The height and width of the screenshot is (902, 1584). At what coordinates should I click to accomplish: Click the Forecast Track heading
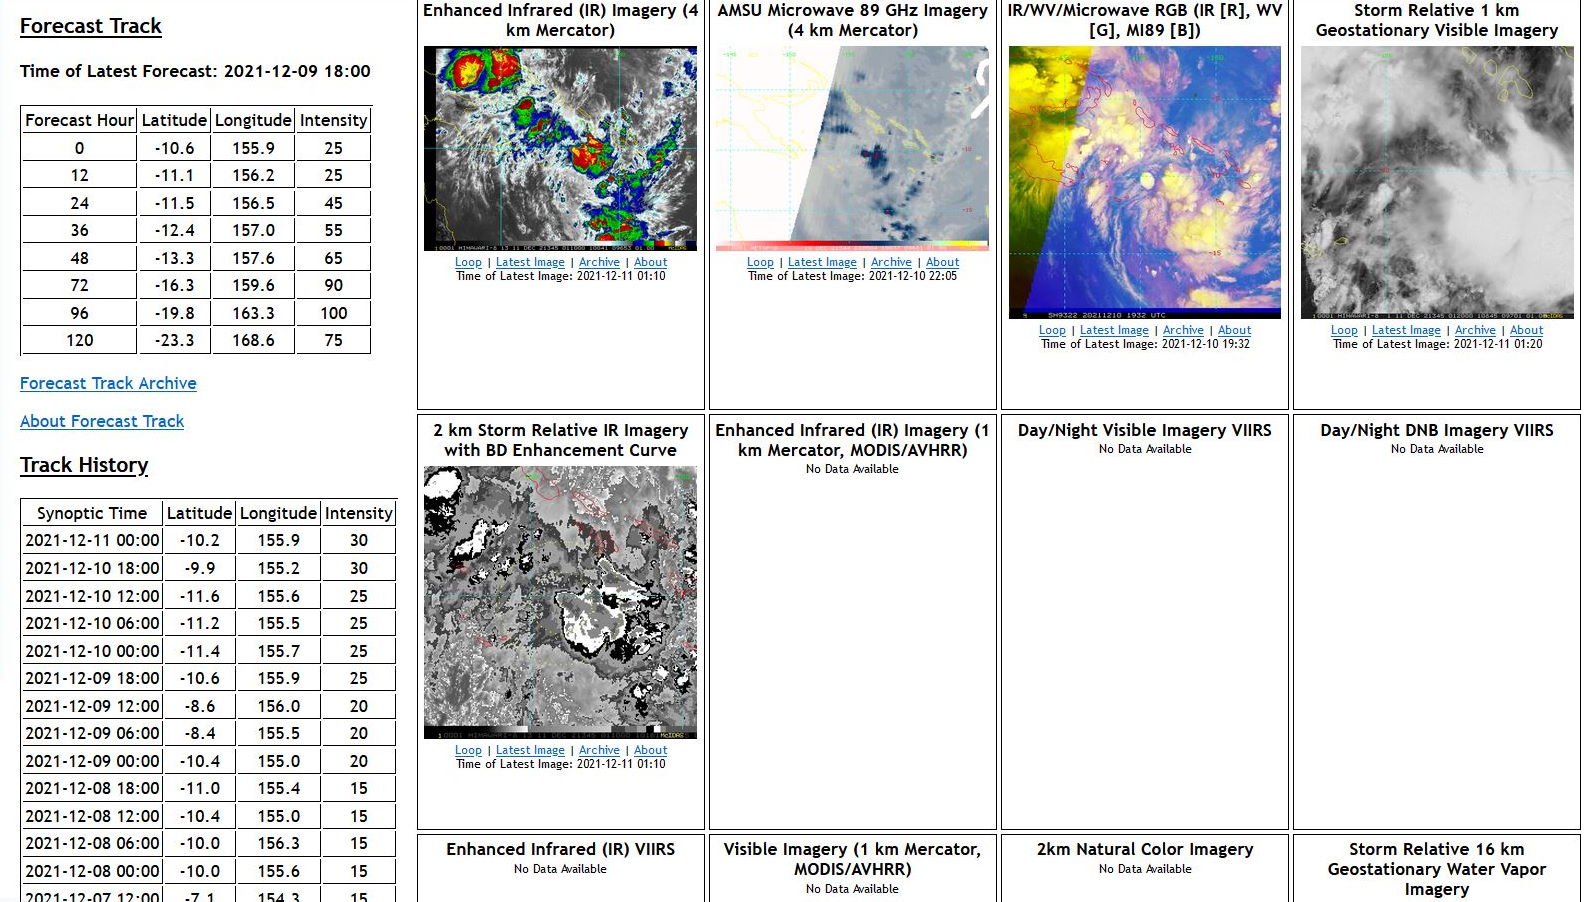(91, 26)
